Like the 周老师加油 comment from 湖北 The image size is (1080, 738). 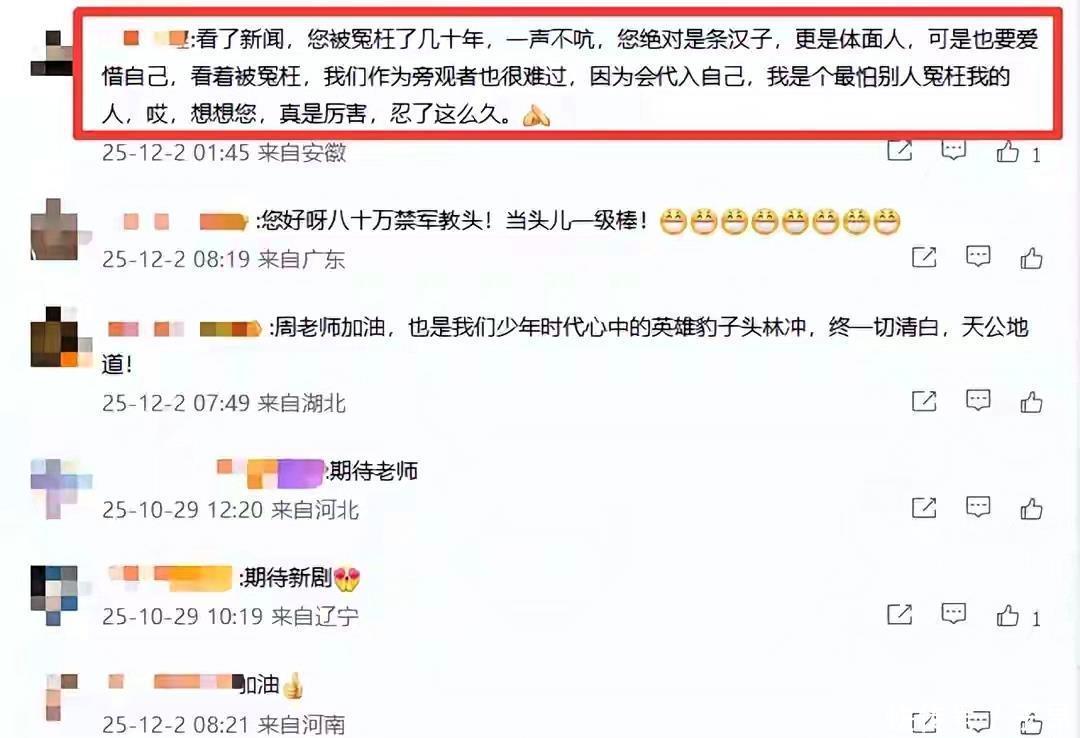(x=1031, y=402)
